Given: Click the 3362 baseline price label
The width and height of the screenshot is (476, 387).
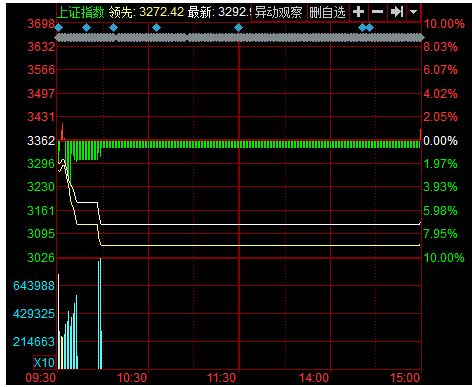Looking at the screenshot, I should (x=41, y=141).
